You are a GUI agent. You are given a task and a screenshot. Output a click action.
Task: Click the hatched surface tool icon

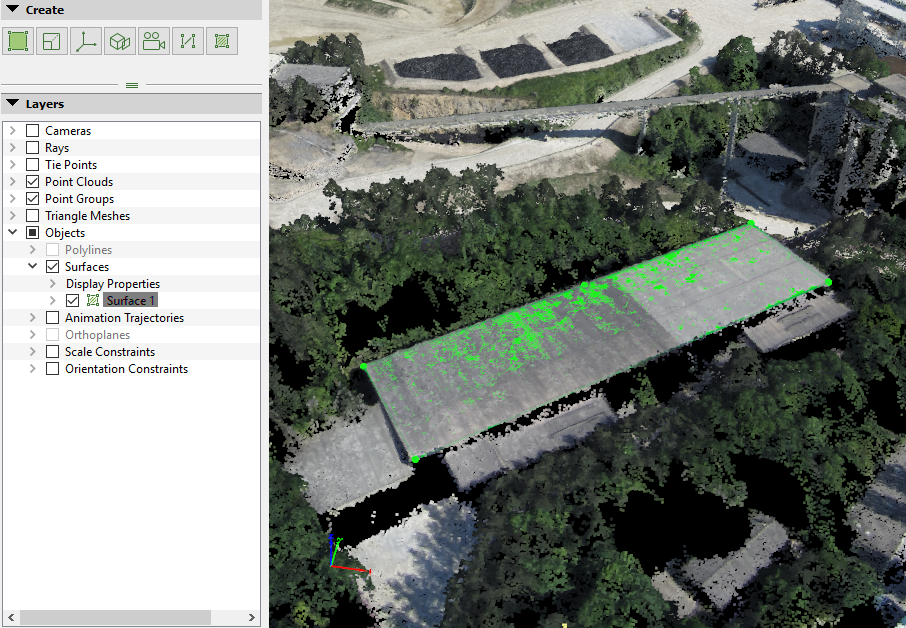point(222,41)
